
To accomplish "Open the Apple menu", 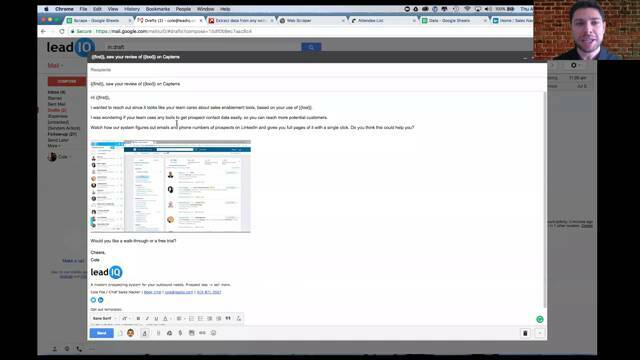I will [x=46, y=9].
